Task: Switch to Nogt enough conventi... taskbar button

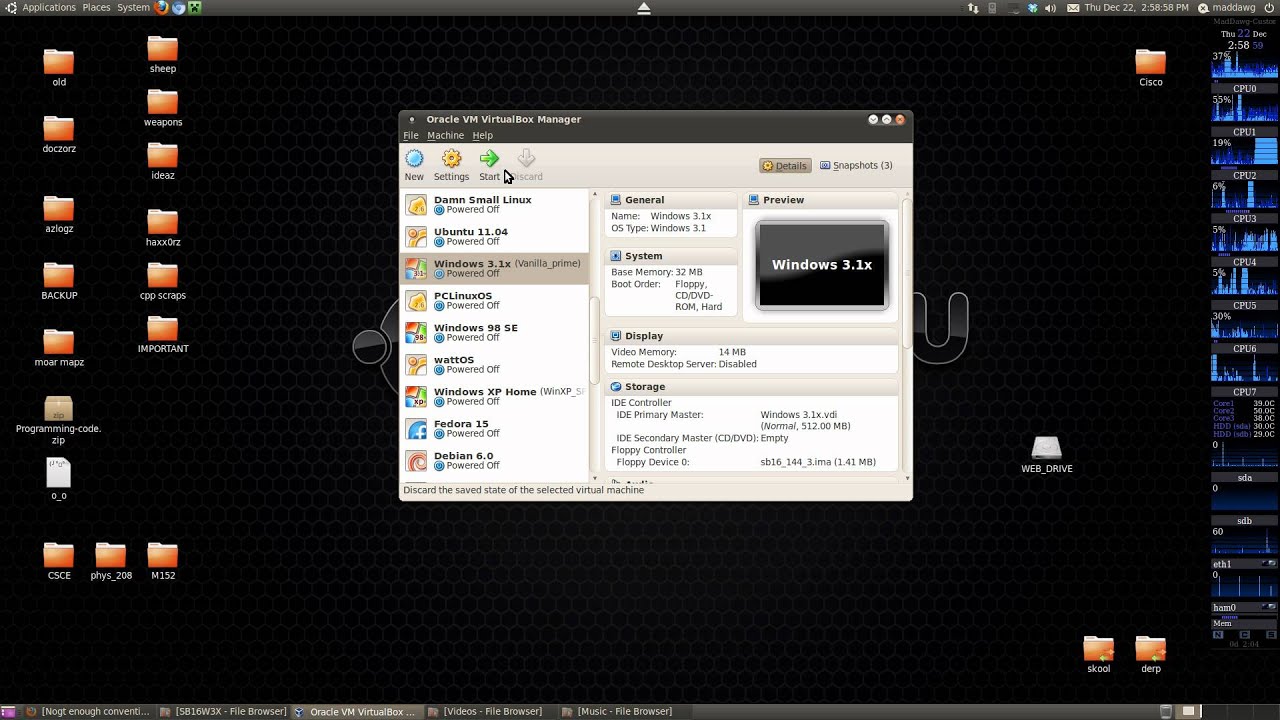Action: pos(88,712)
